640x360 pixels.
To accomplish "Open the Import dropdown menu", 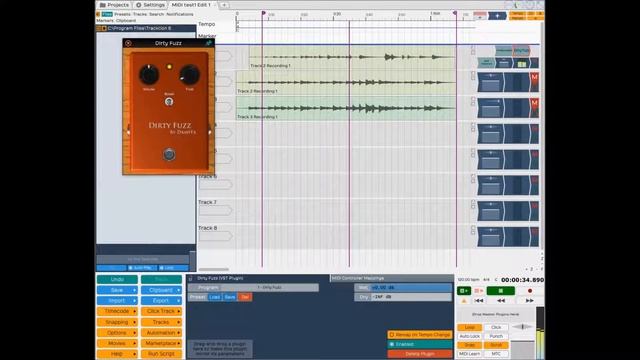I will (x=117, y=301).
